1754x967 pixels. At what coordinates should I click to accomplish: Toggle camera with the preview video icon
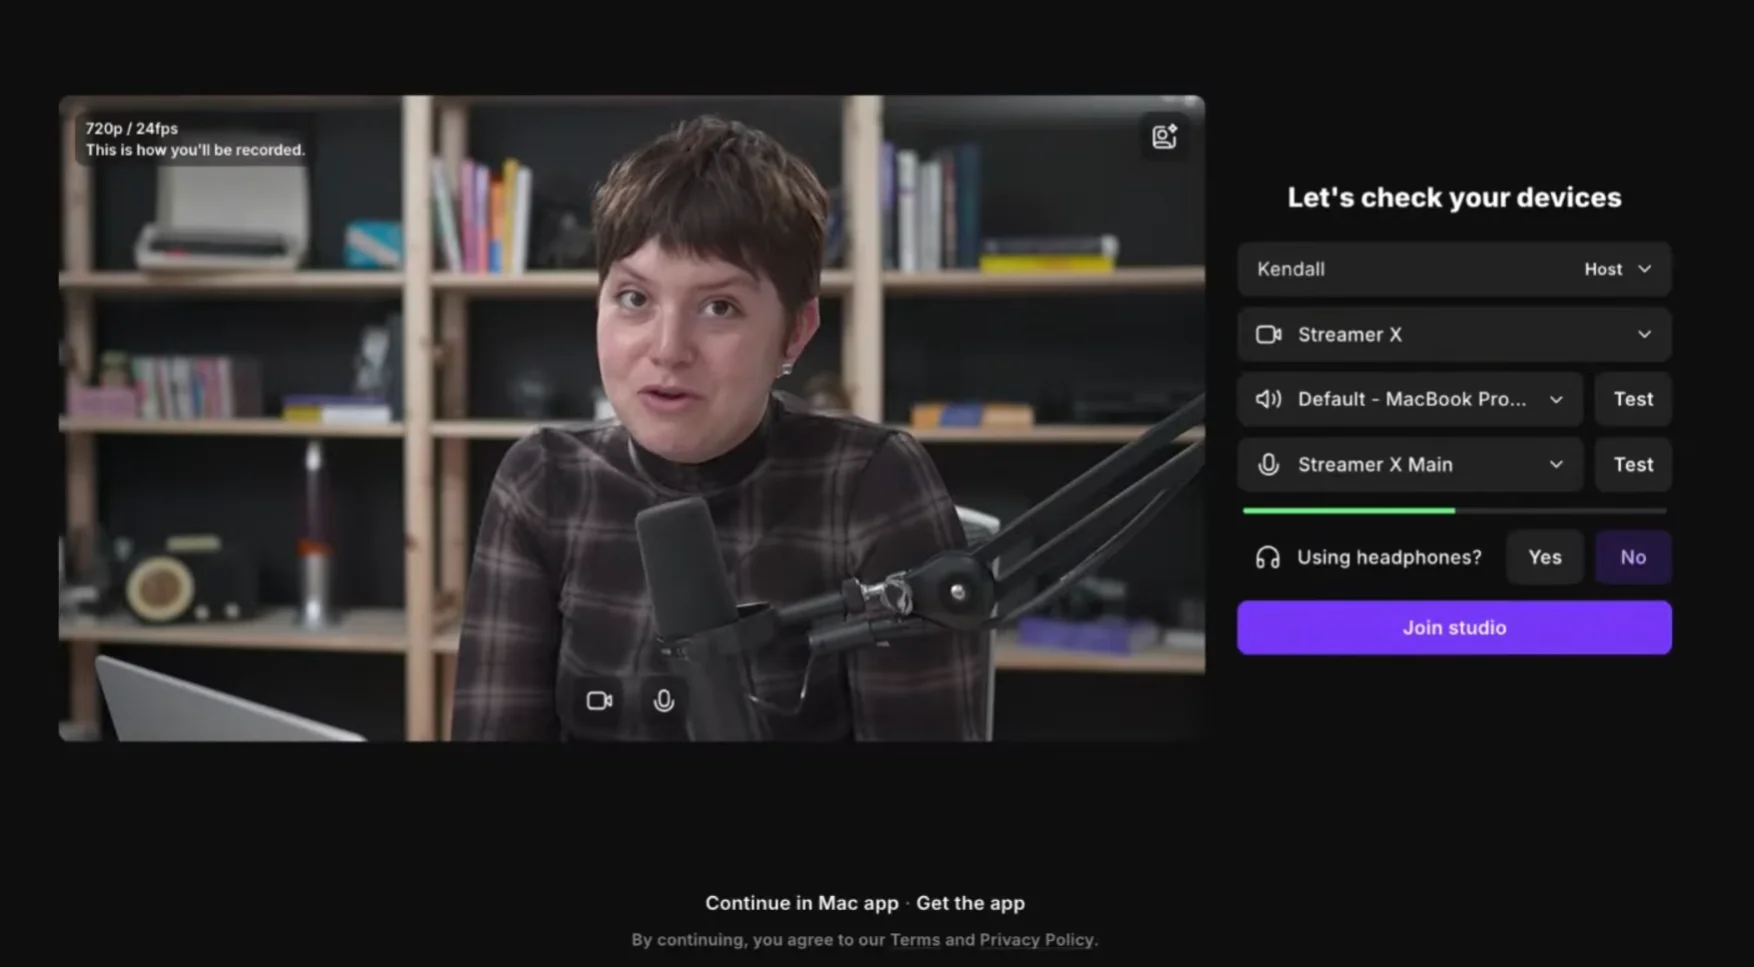[599, 701]
